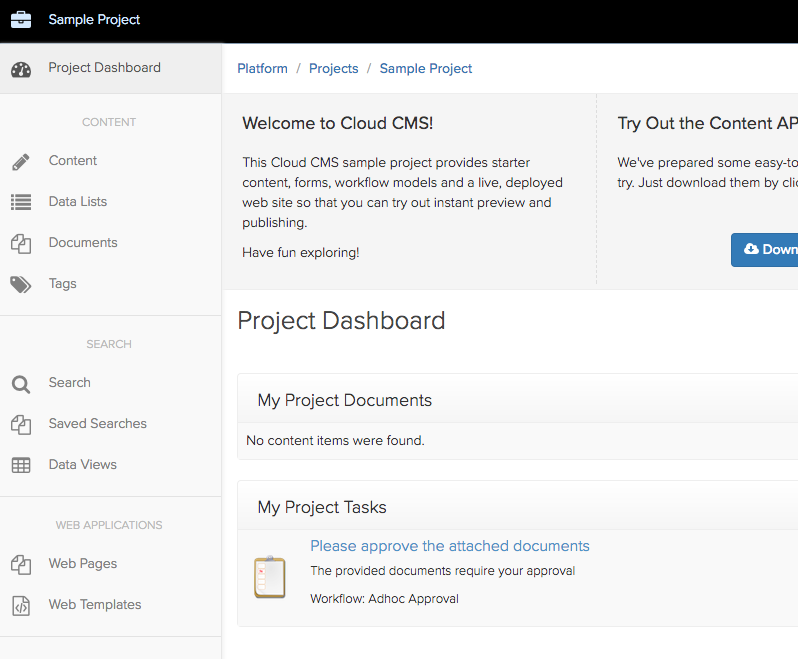Open Project Dashboard in sidebar
The width and height of the screenshot is (798, 659).
[x=110, y=68]
